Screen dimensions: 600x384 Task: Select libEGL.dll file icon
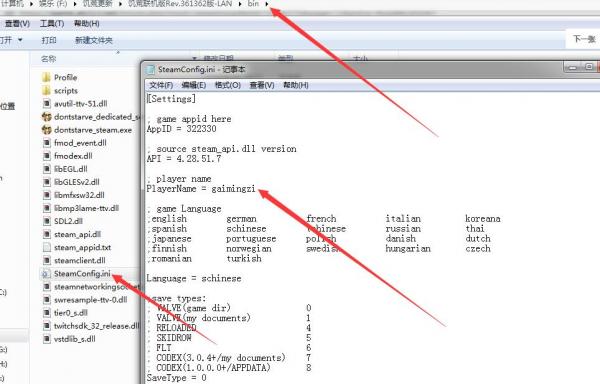click(46, 169)
